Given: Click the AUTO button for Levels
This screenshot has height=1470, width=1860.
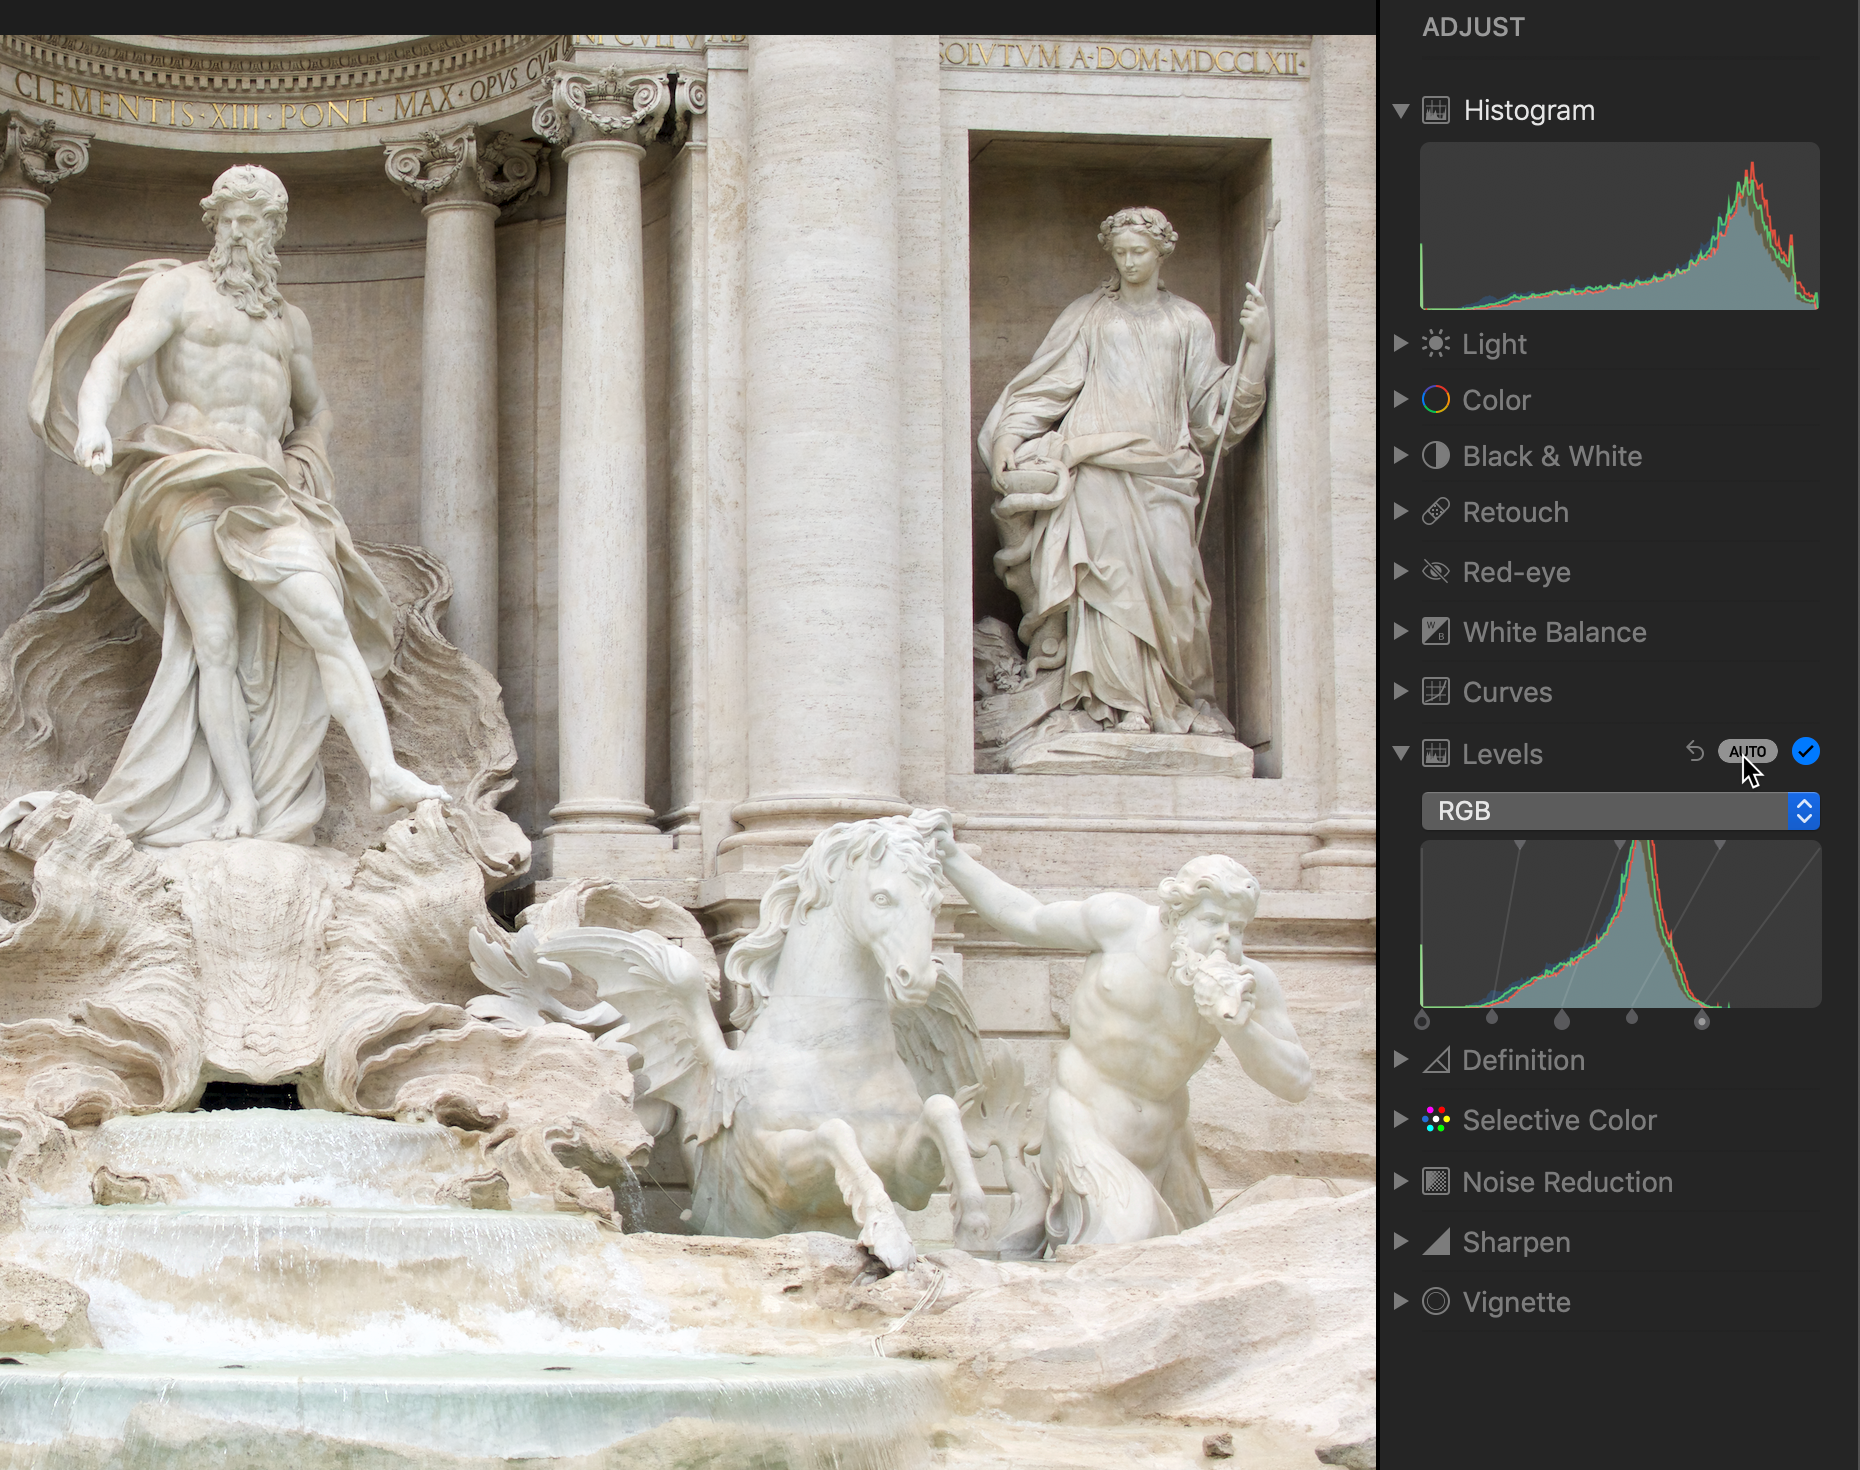Looking at the screenshot, I should pyautogui.click(x=1747, y=751).
